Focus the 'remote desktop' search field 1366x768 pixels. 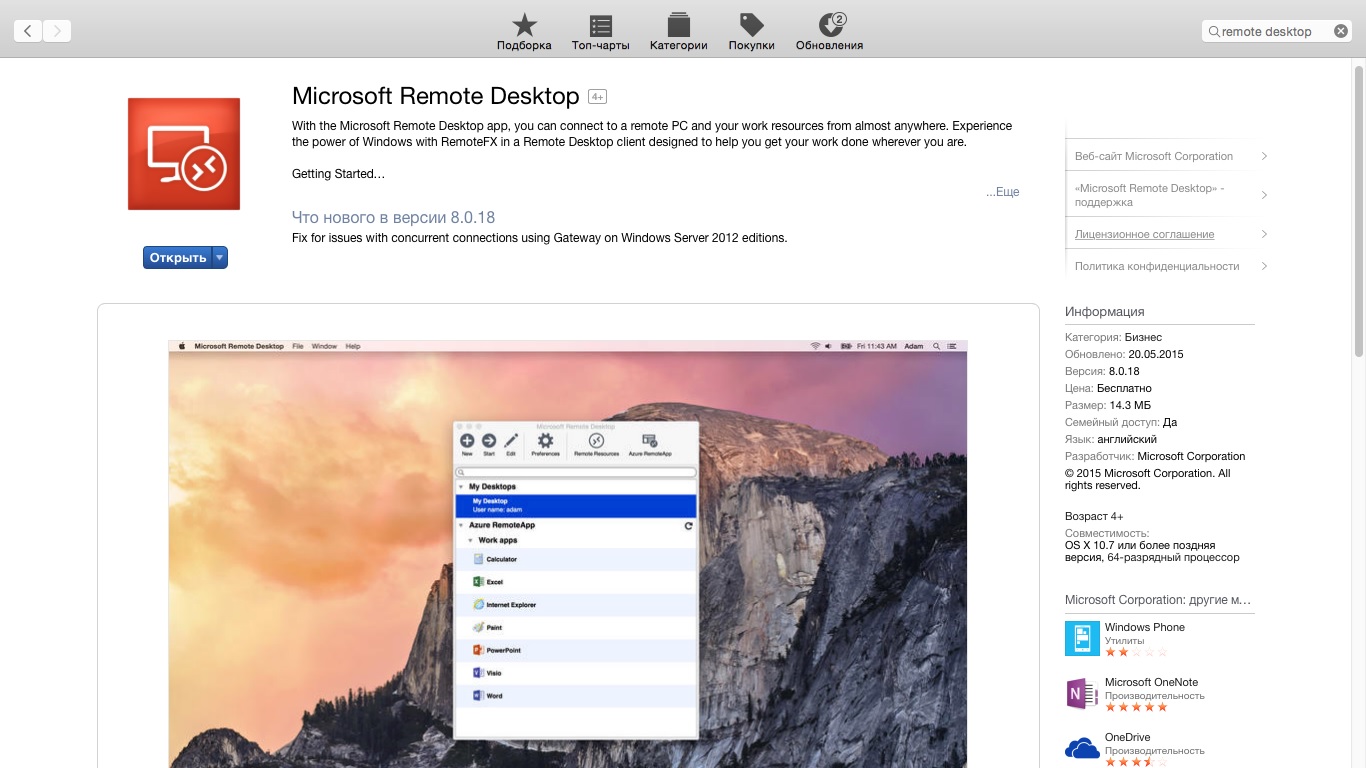1276,31
